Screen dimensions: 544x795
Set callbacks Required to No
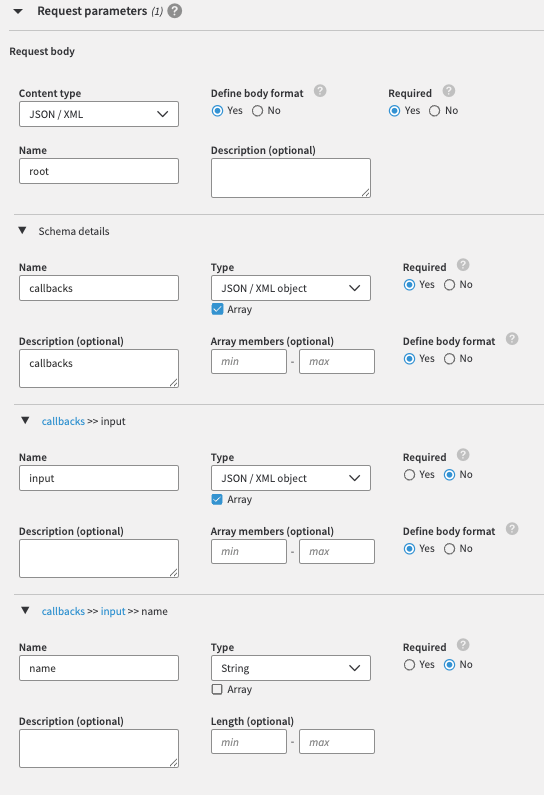point(449,285)
